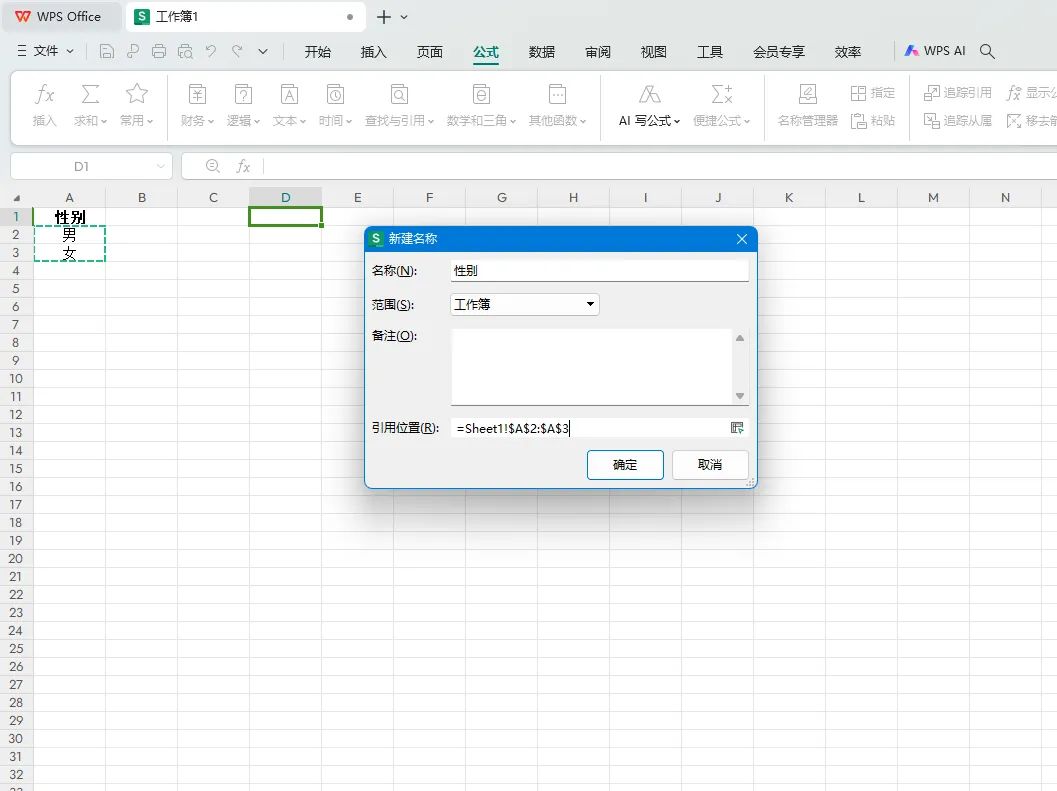This screenshot has width=1057, height=791.
Task: Click the 备注 scrollbar up arrow
Action: [740, 338]
